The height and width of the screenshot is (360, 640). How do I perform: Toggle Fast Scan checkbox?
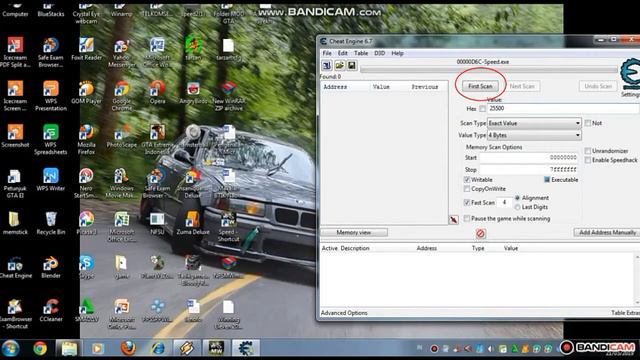pos(467,202)
